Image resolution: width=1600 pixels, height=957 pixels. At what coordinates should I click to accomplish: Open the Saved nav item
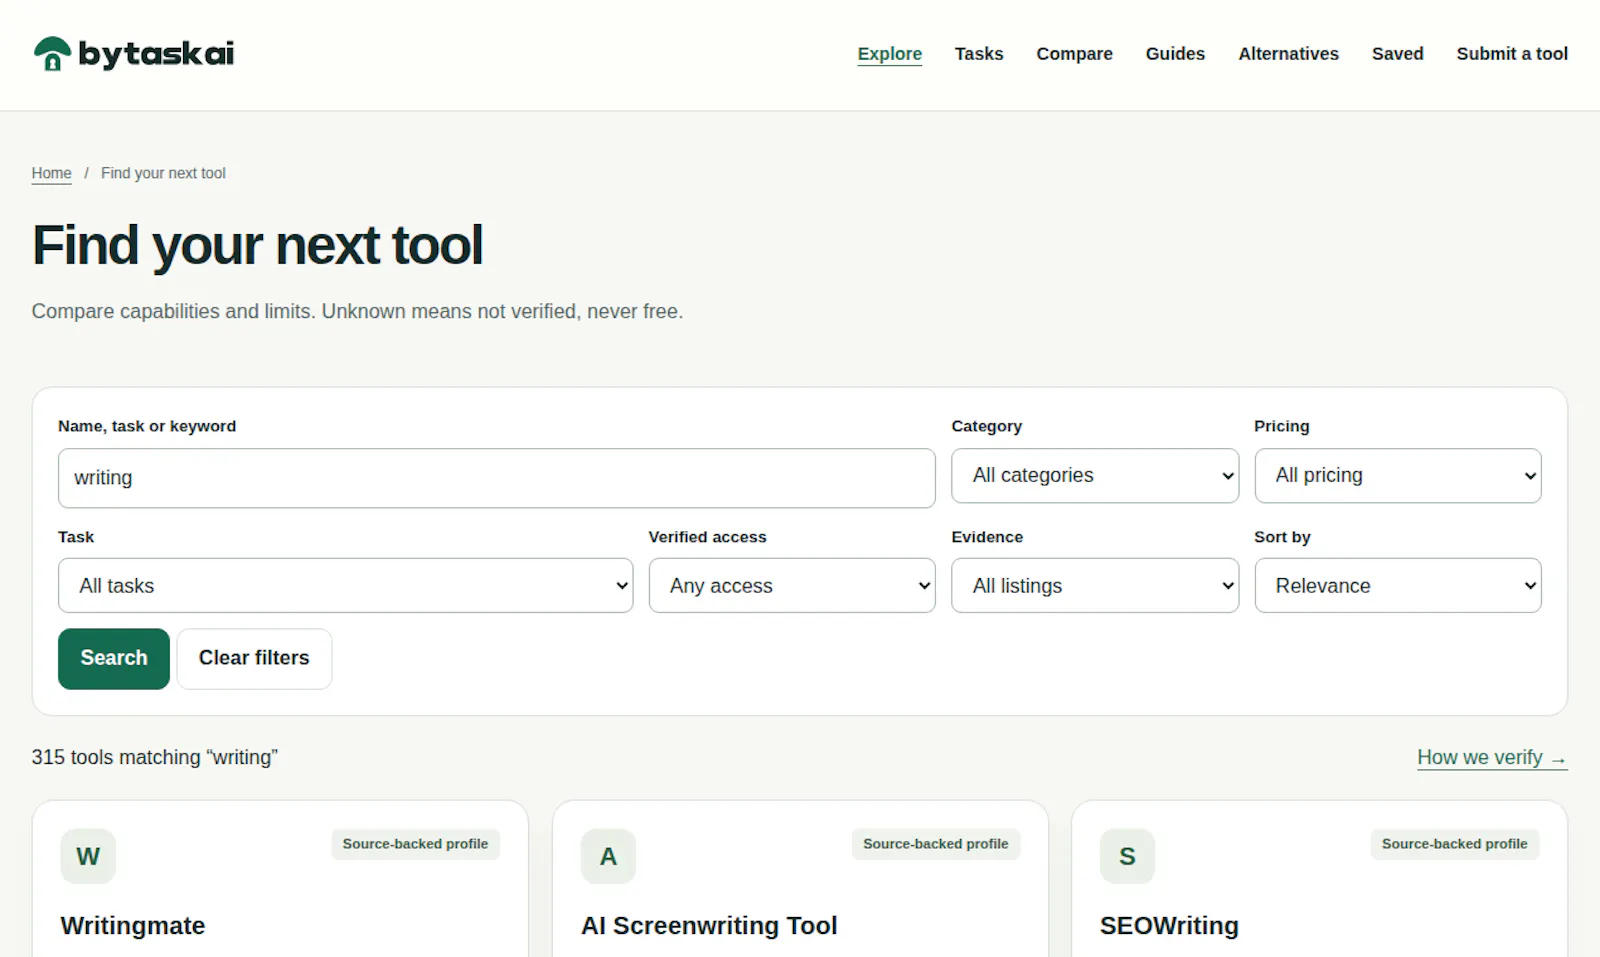(x=1397, y=54)
